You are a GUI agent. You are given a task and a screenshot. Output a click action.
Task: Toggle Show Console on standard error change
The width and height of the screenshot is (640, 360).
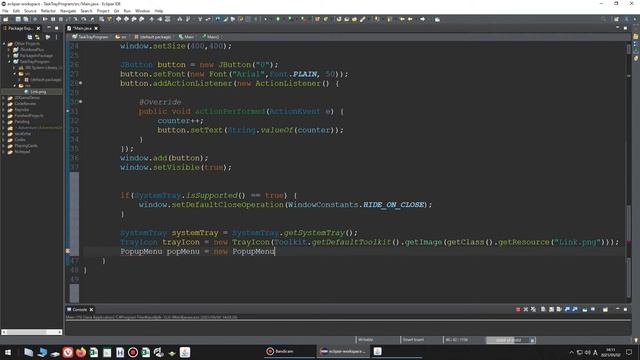tap(575, 309)
